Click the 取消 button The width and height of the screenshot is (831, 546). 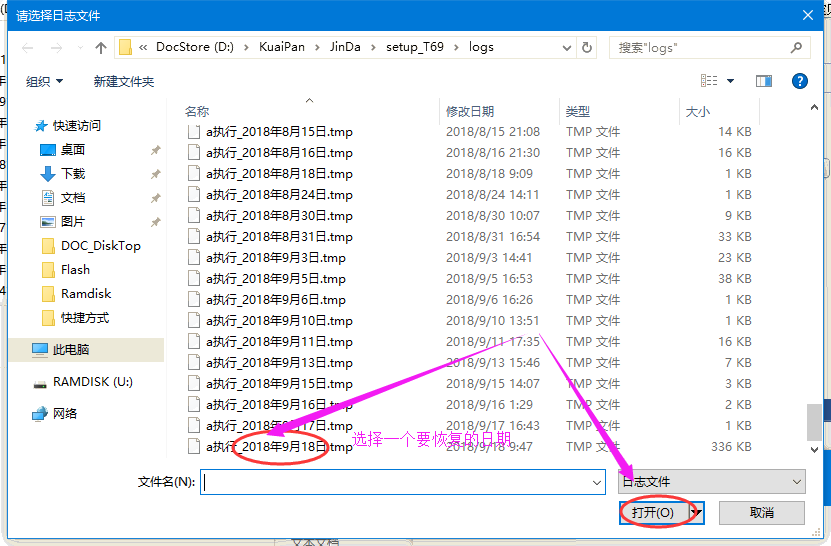pyautogui.click(x=761, y=512)
